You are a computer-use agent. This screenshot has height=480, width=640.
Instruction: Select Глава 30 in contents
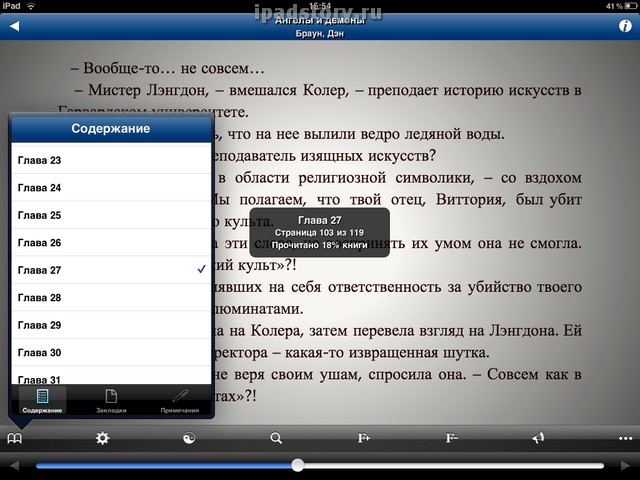click(x=111, y=352)
